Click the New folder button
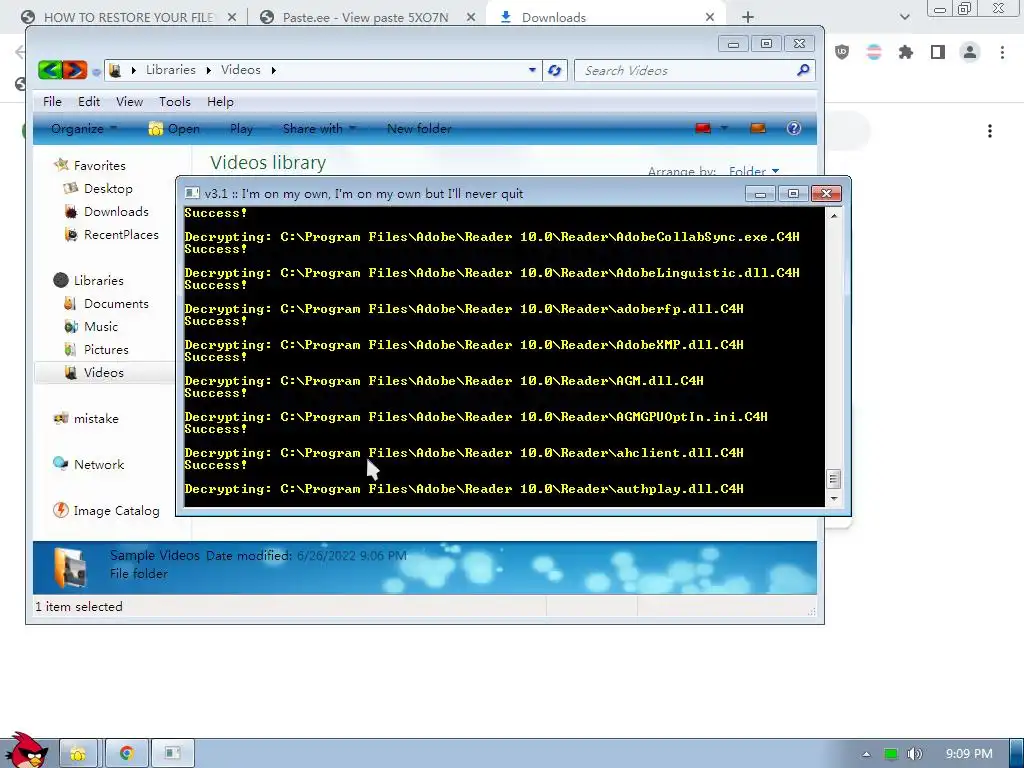The height and width of the screenshot is (768, 1024). (419, 129)
